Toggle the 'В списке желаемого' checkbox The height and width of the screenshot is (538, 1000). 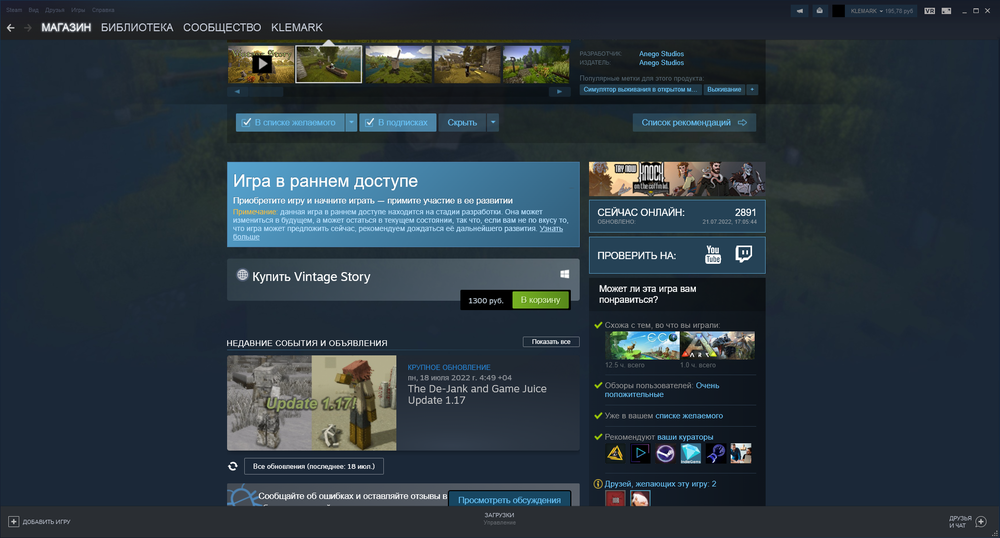246,123
